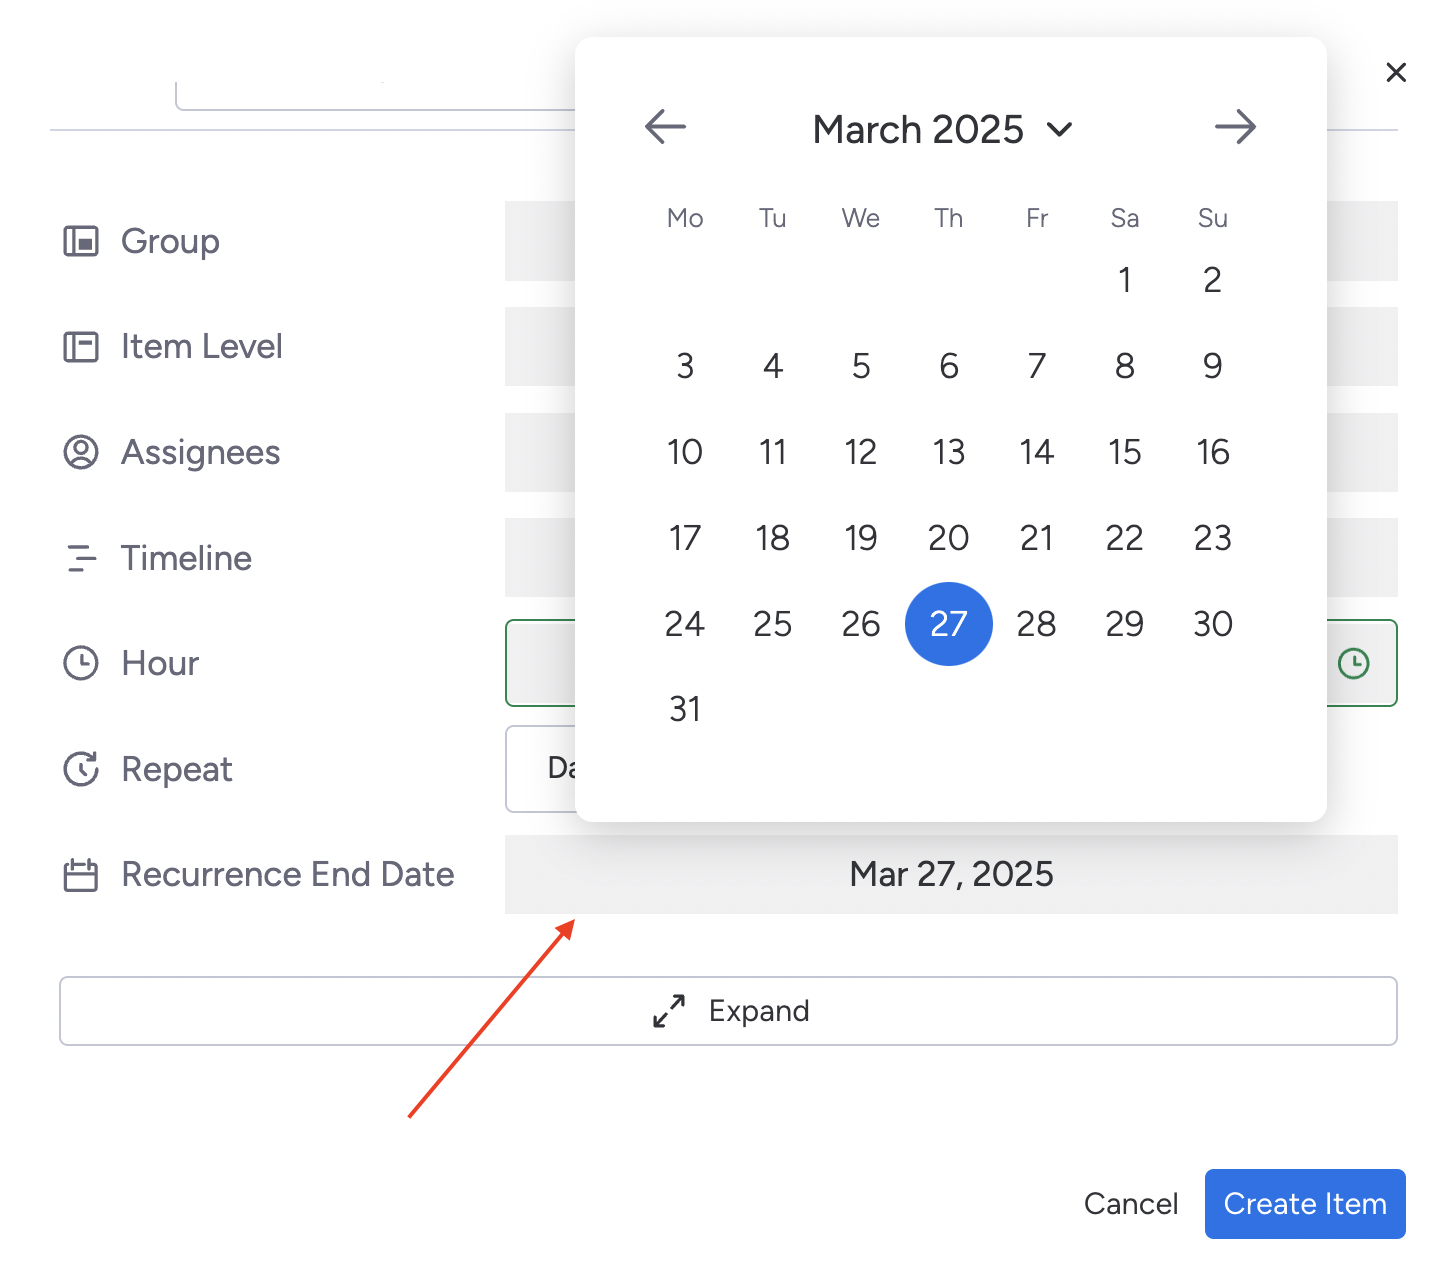Click the Create Item button
The image size is (1444, 1264).
(1304, 1203)
